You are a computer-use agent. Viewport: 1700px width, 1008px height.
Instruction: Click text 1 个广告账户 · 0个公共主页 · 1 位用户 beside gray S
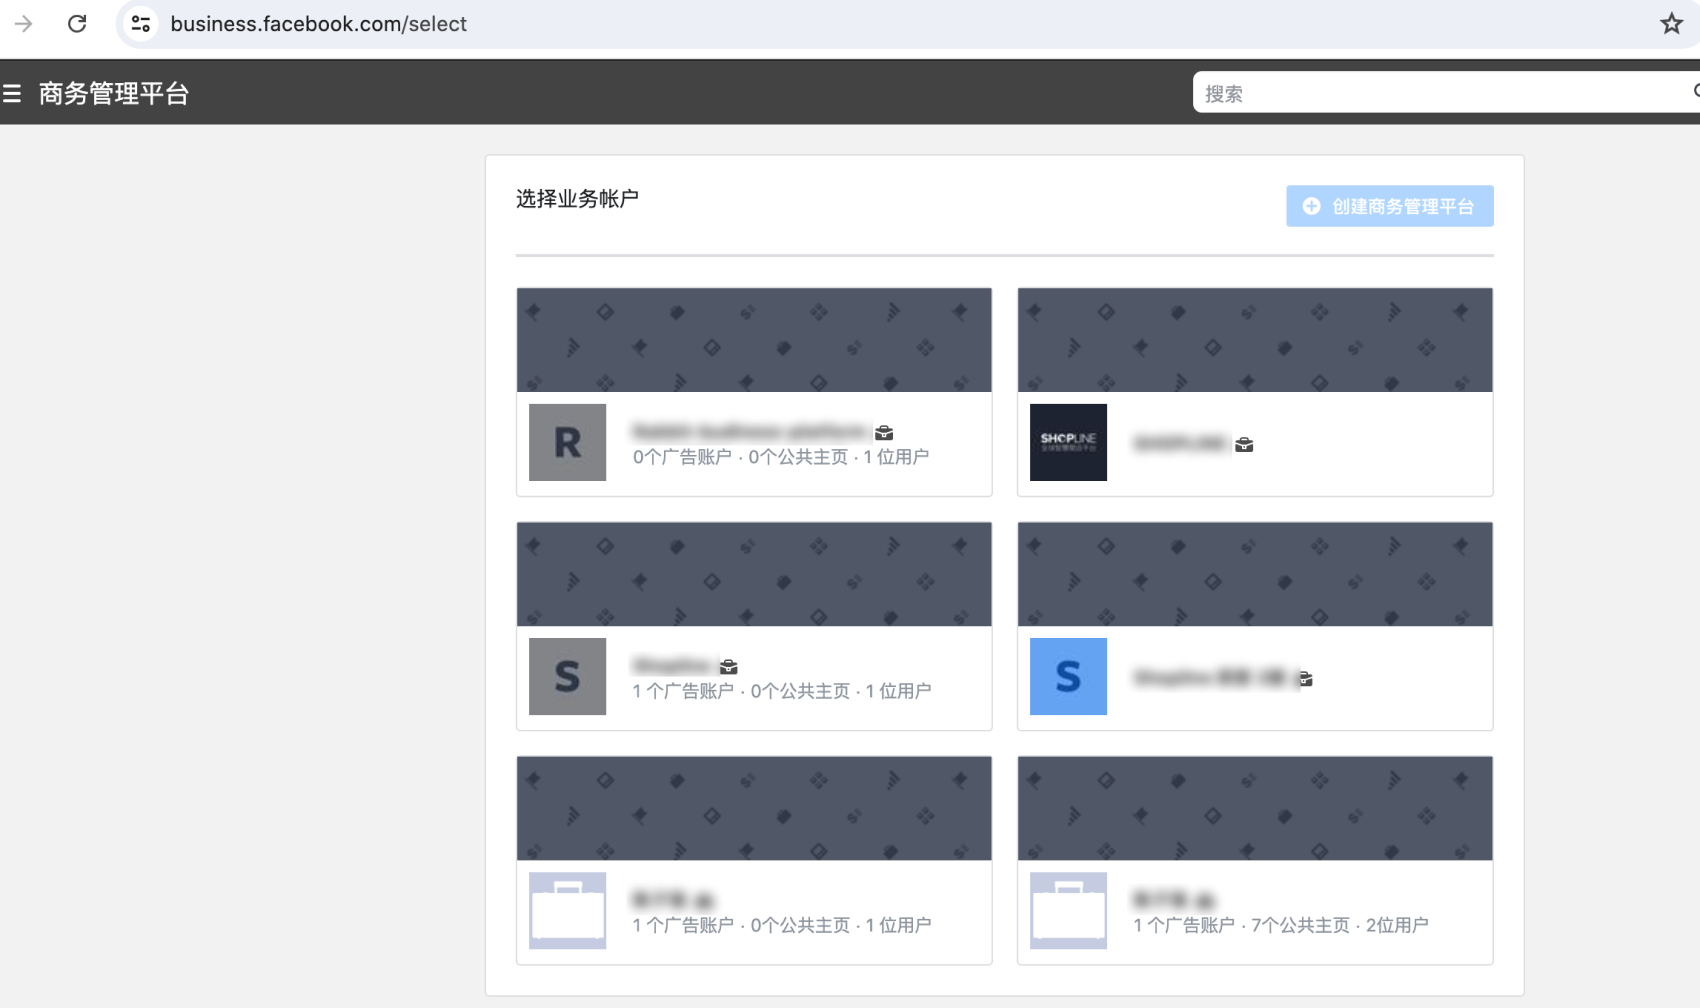click(782, 691)
